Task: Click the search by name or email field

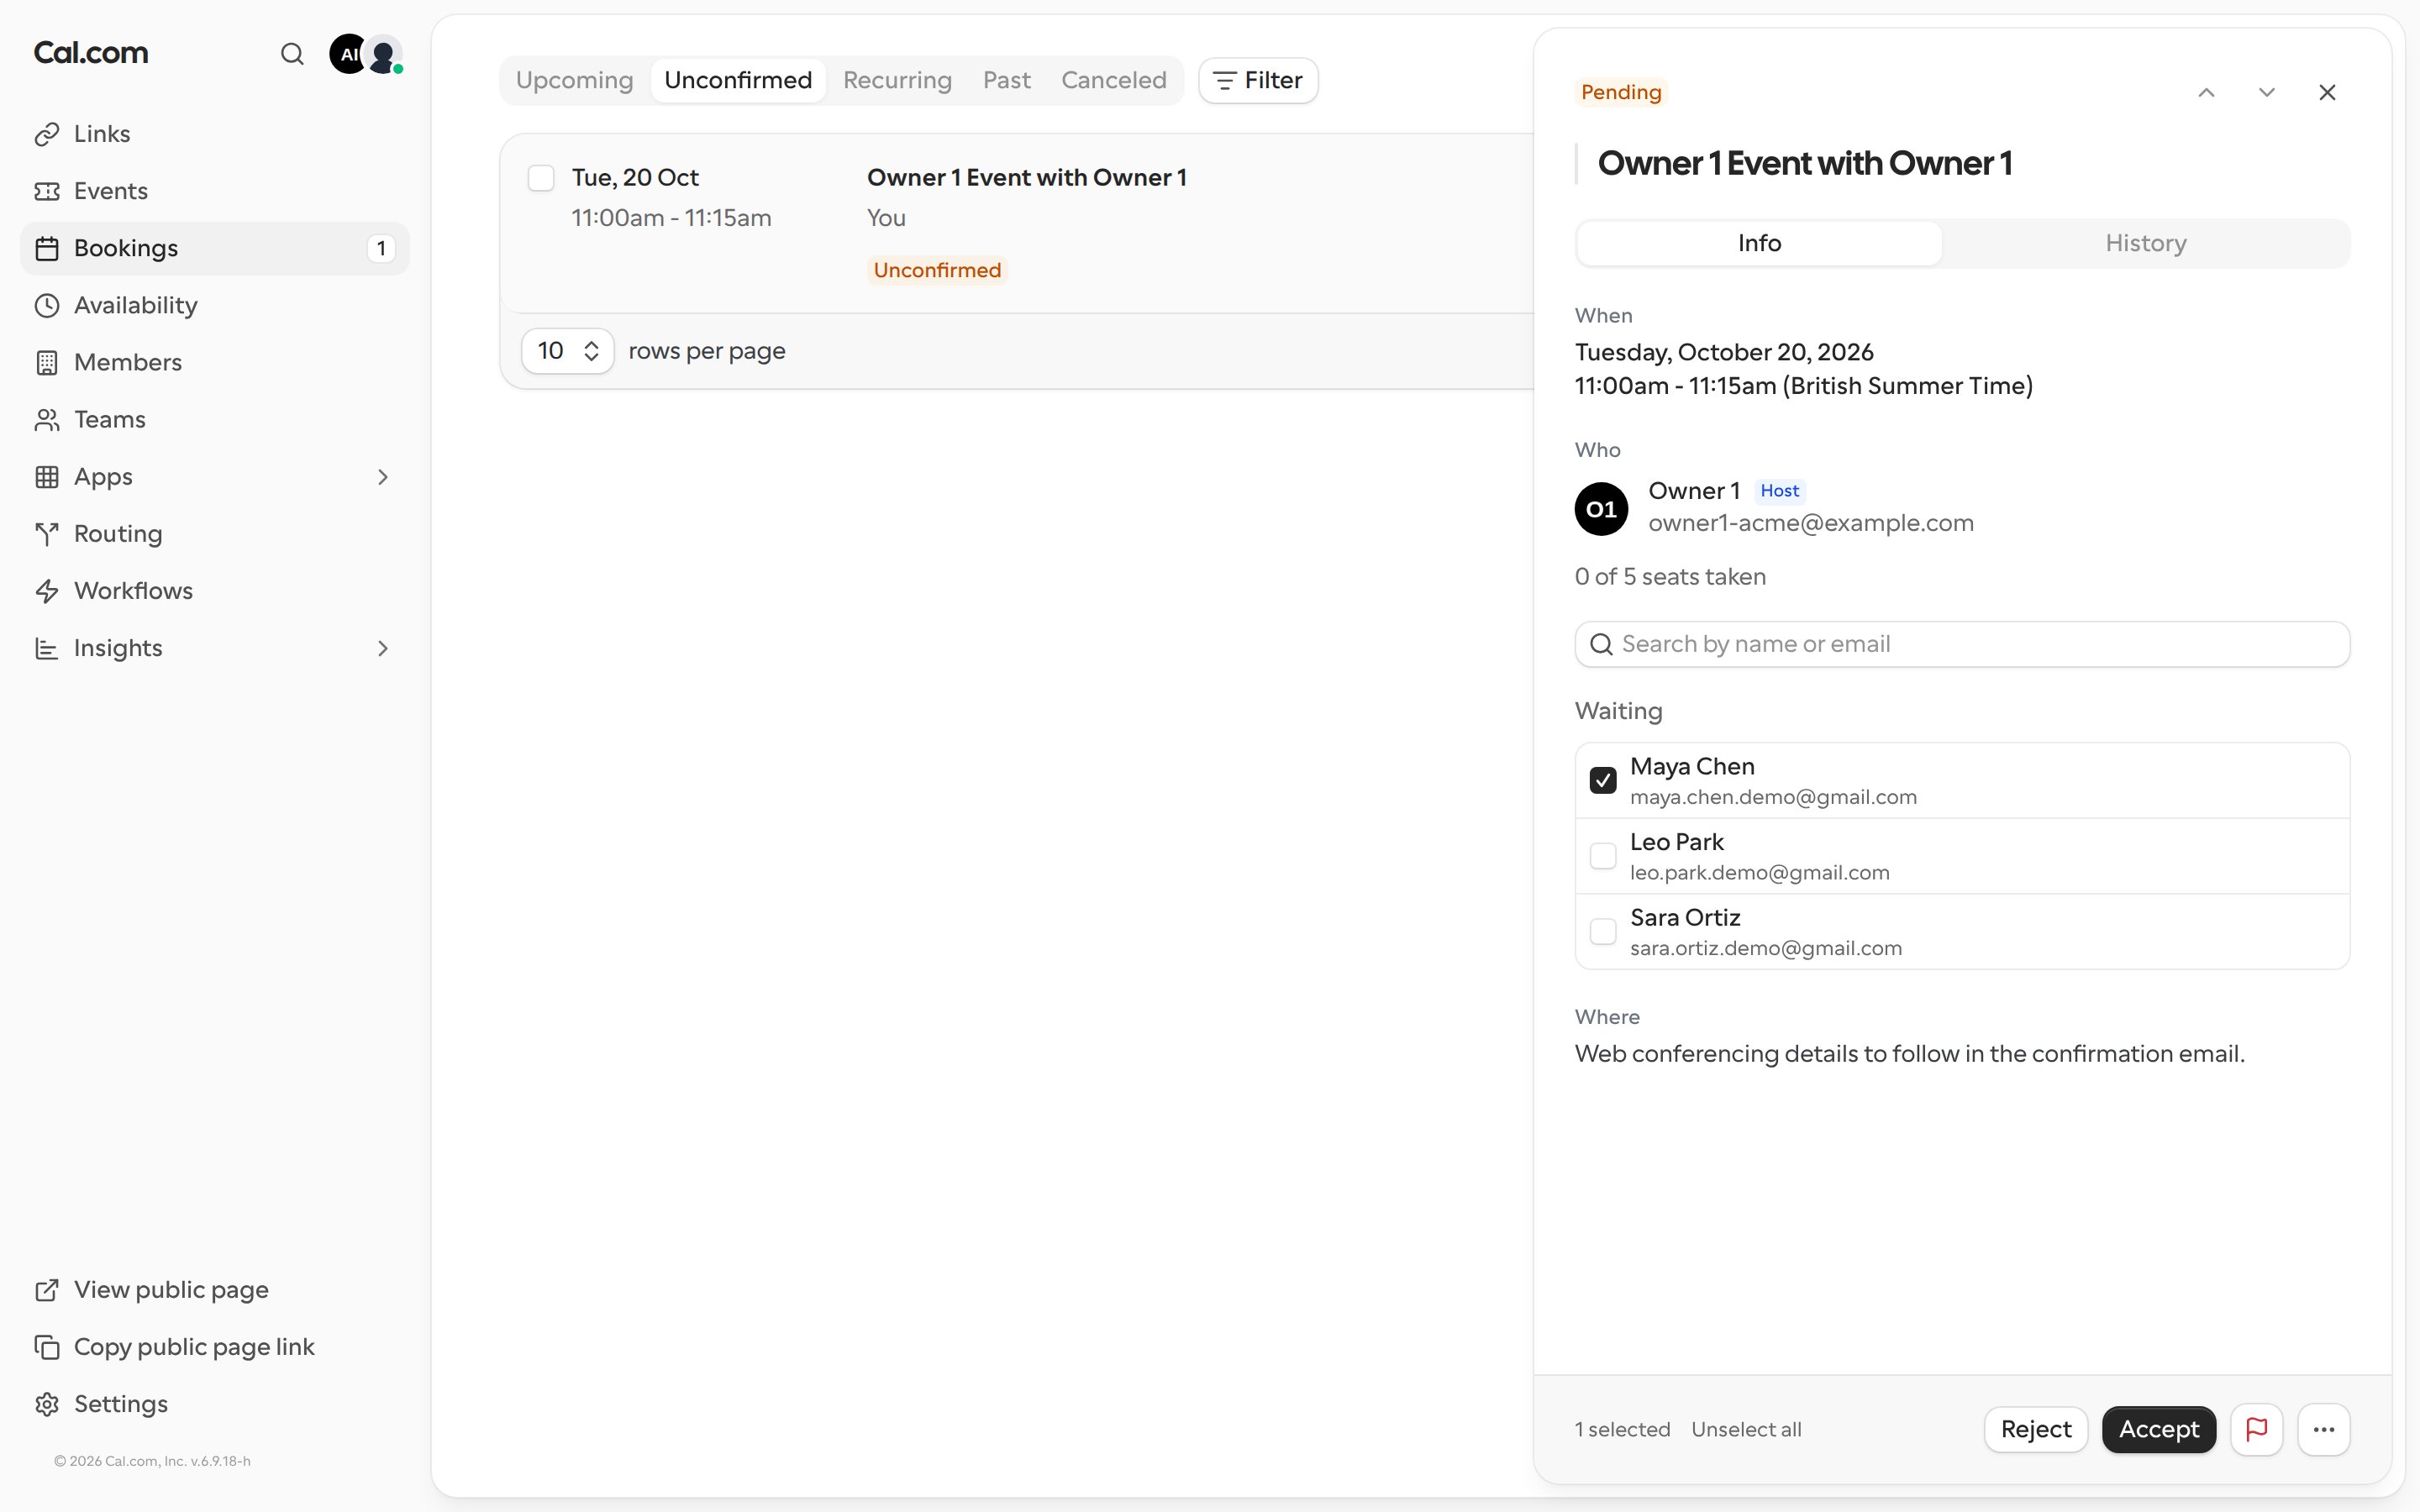Action: (1962, 644)
